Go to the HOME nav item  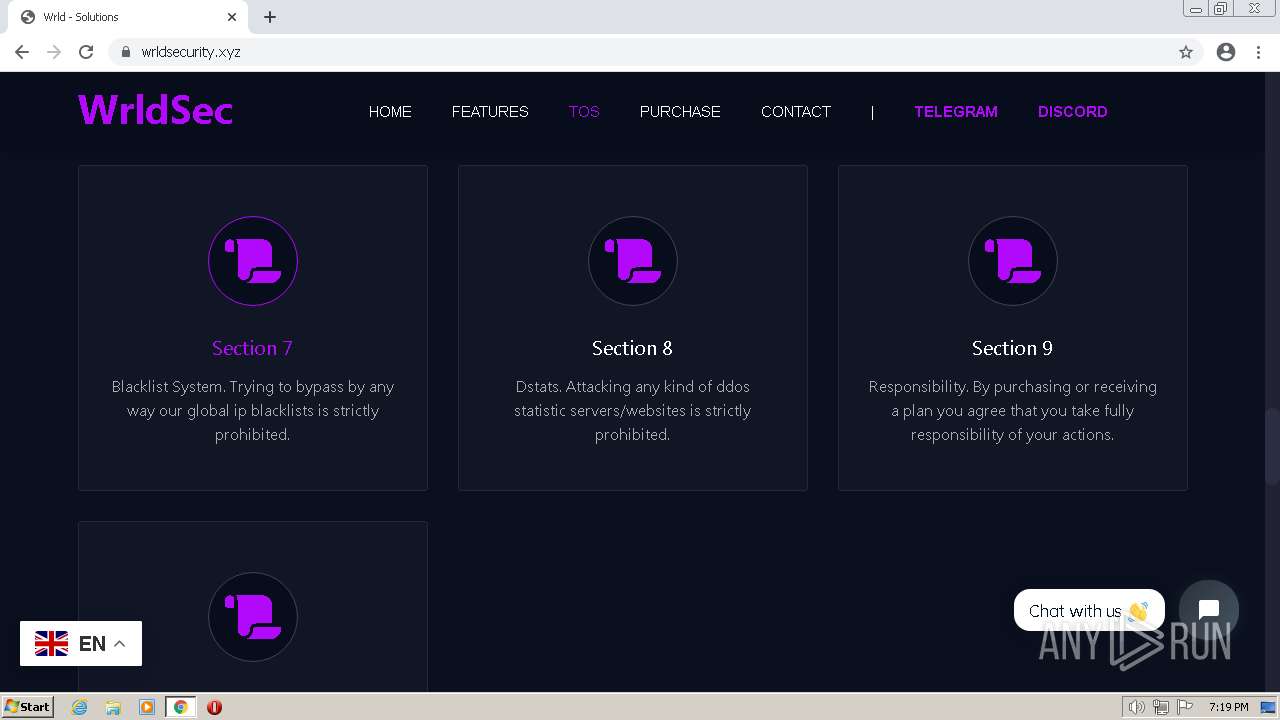(390, 112)
